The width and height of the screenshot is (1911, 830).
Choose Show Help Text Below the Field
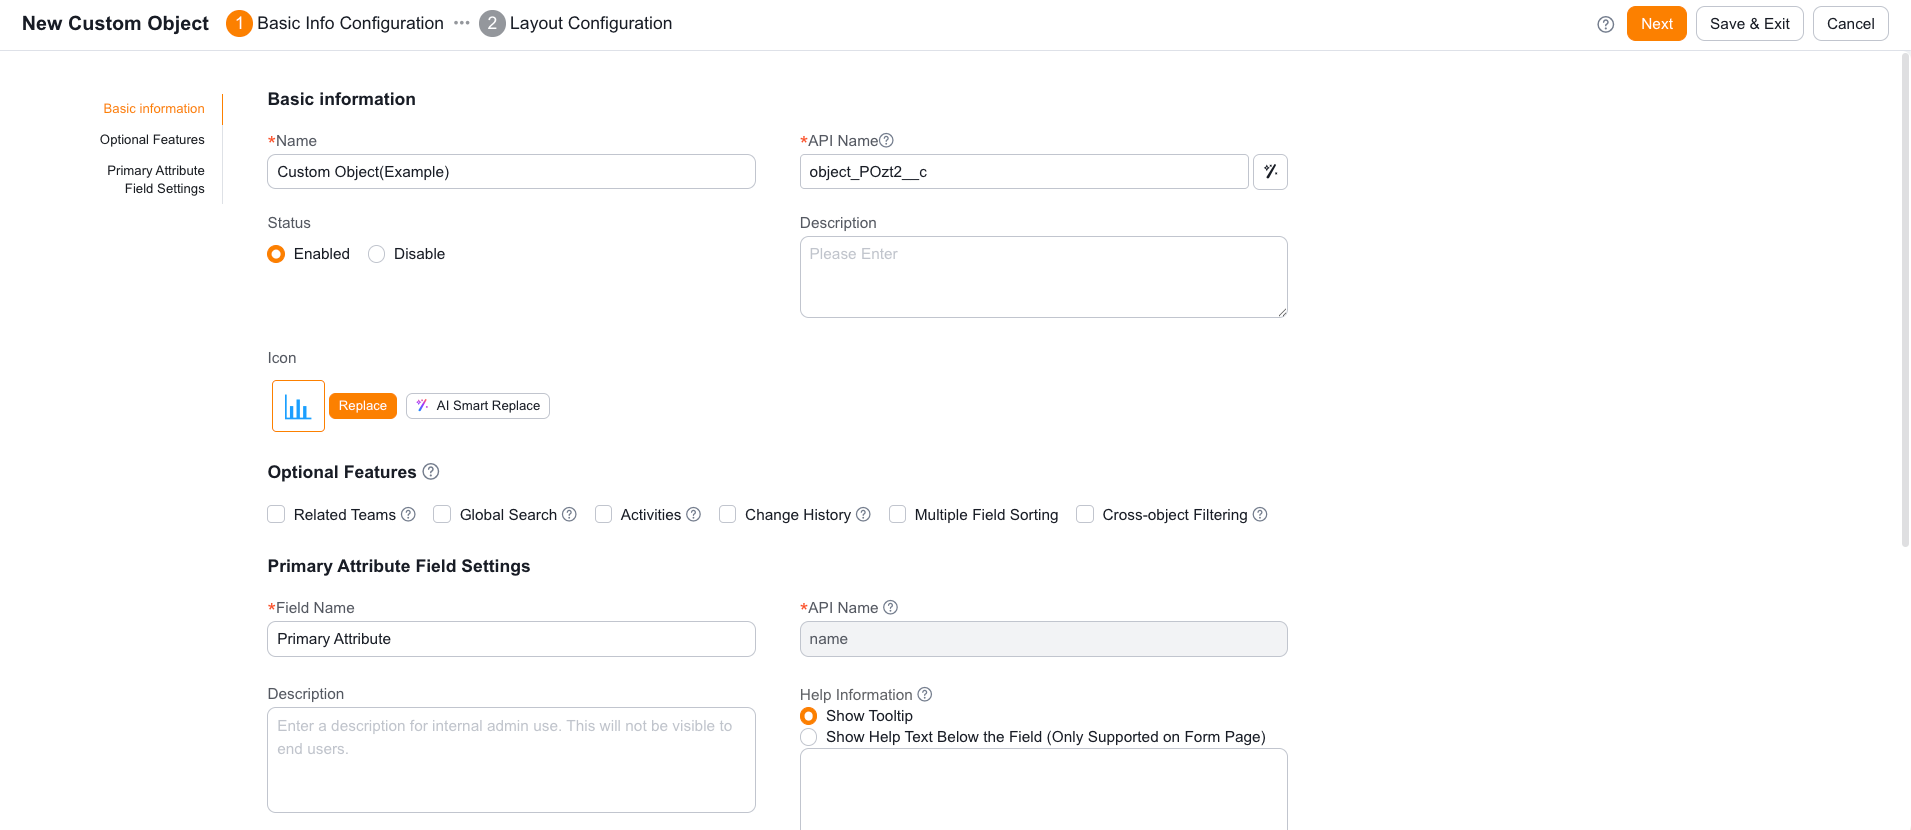[x=809, y=737]
